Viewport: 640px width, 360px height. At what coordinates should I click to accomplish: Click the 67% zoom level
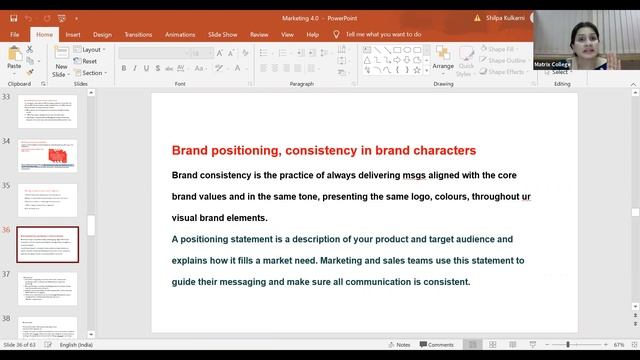619,345
